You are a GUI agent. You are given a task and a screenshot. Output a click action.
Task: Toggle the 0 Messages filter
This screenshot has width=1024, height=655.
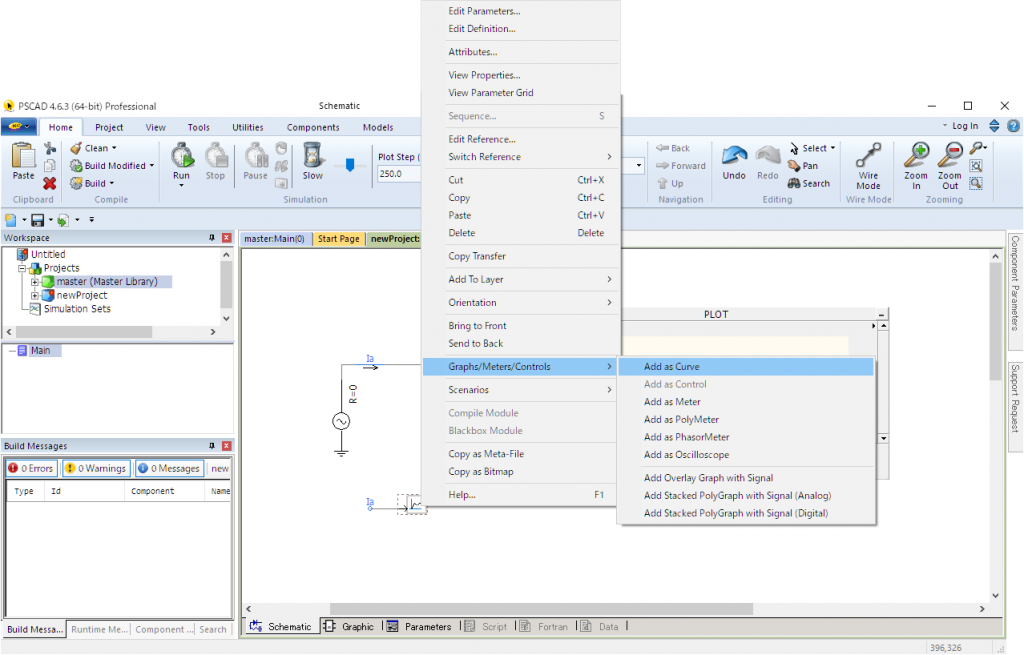169,468
